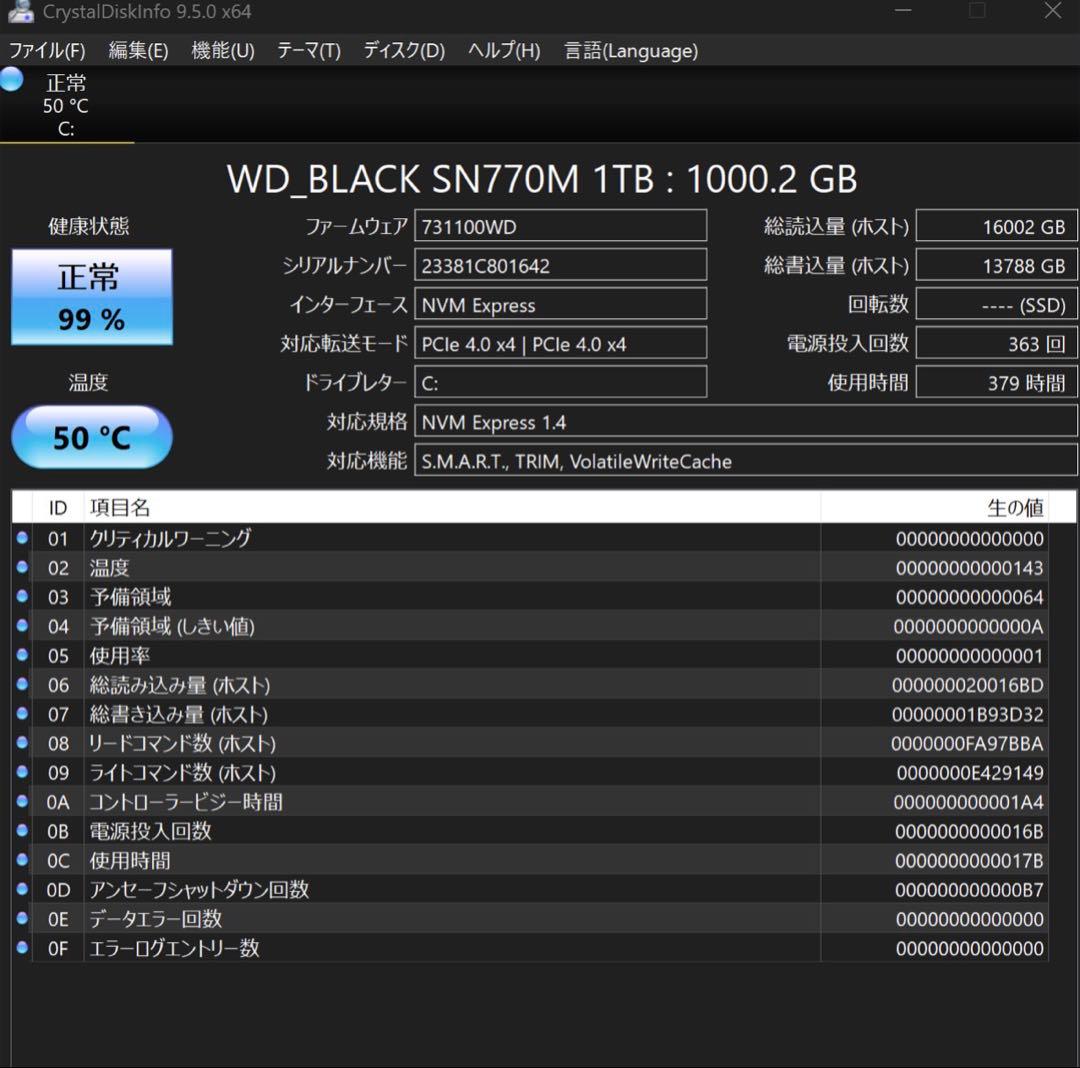Click the status lamp for 予備領域
The width and height of the screenshot is (1080, 1068).
point(24,597)
